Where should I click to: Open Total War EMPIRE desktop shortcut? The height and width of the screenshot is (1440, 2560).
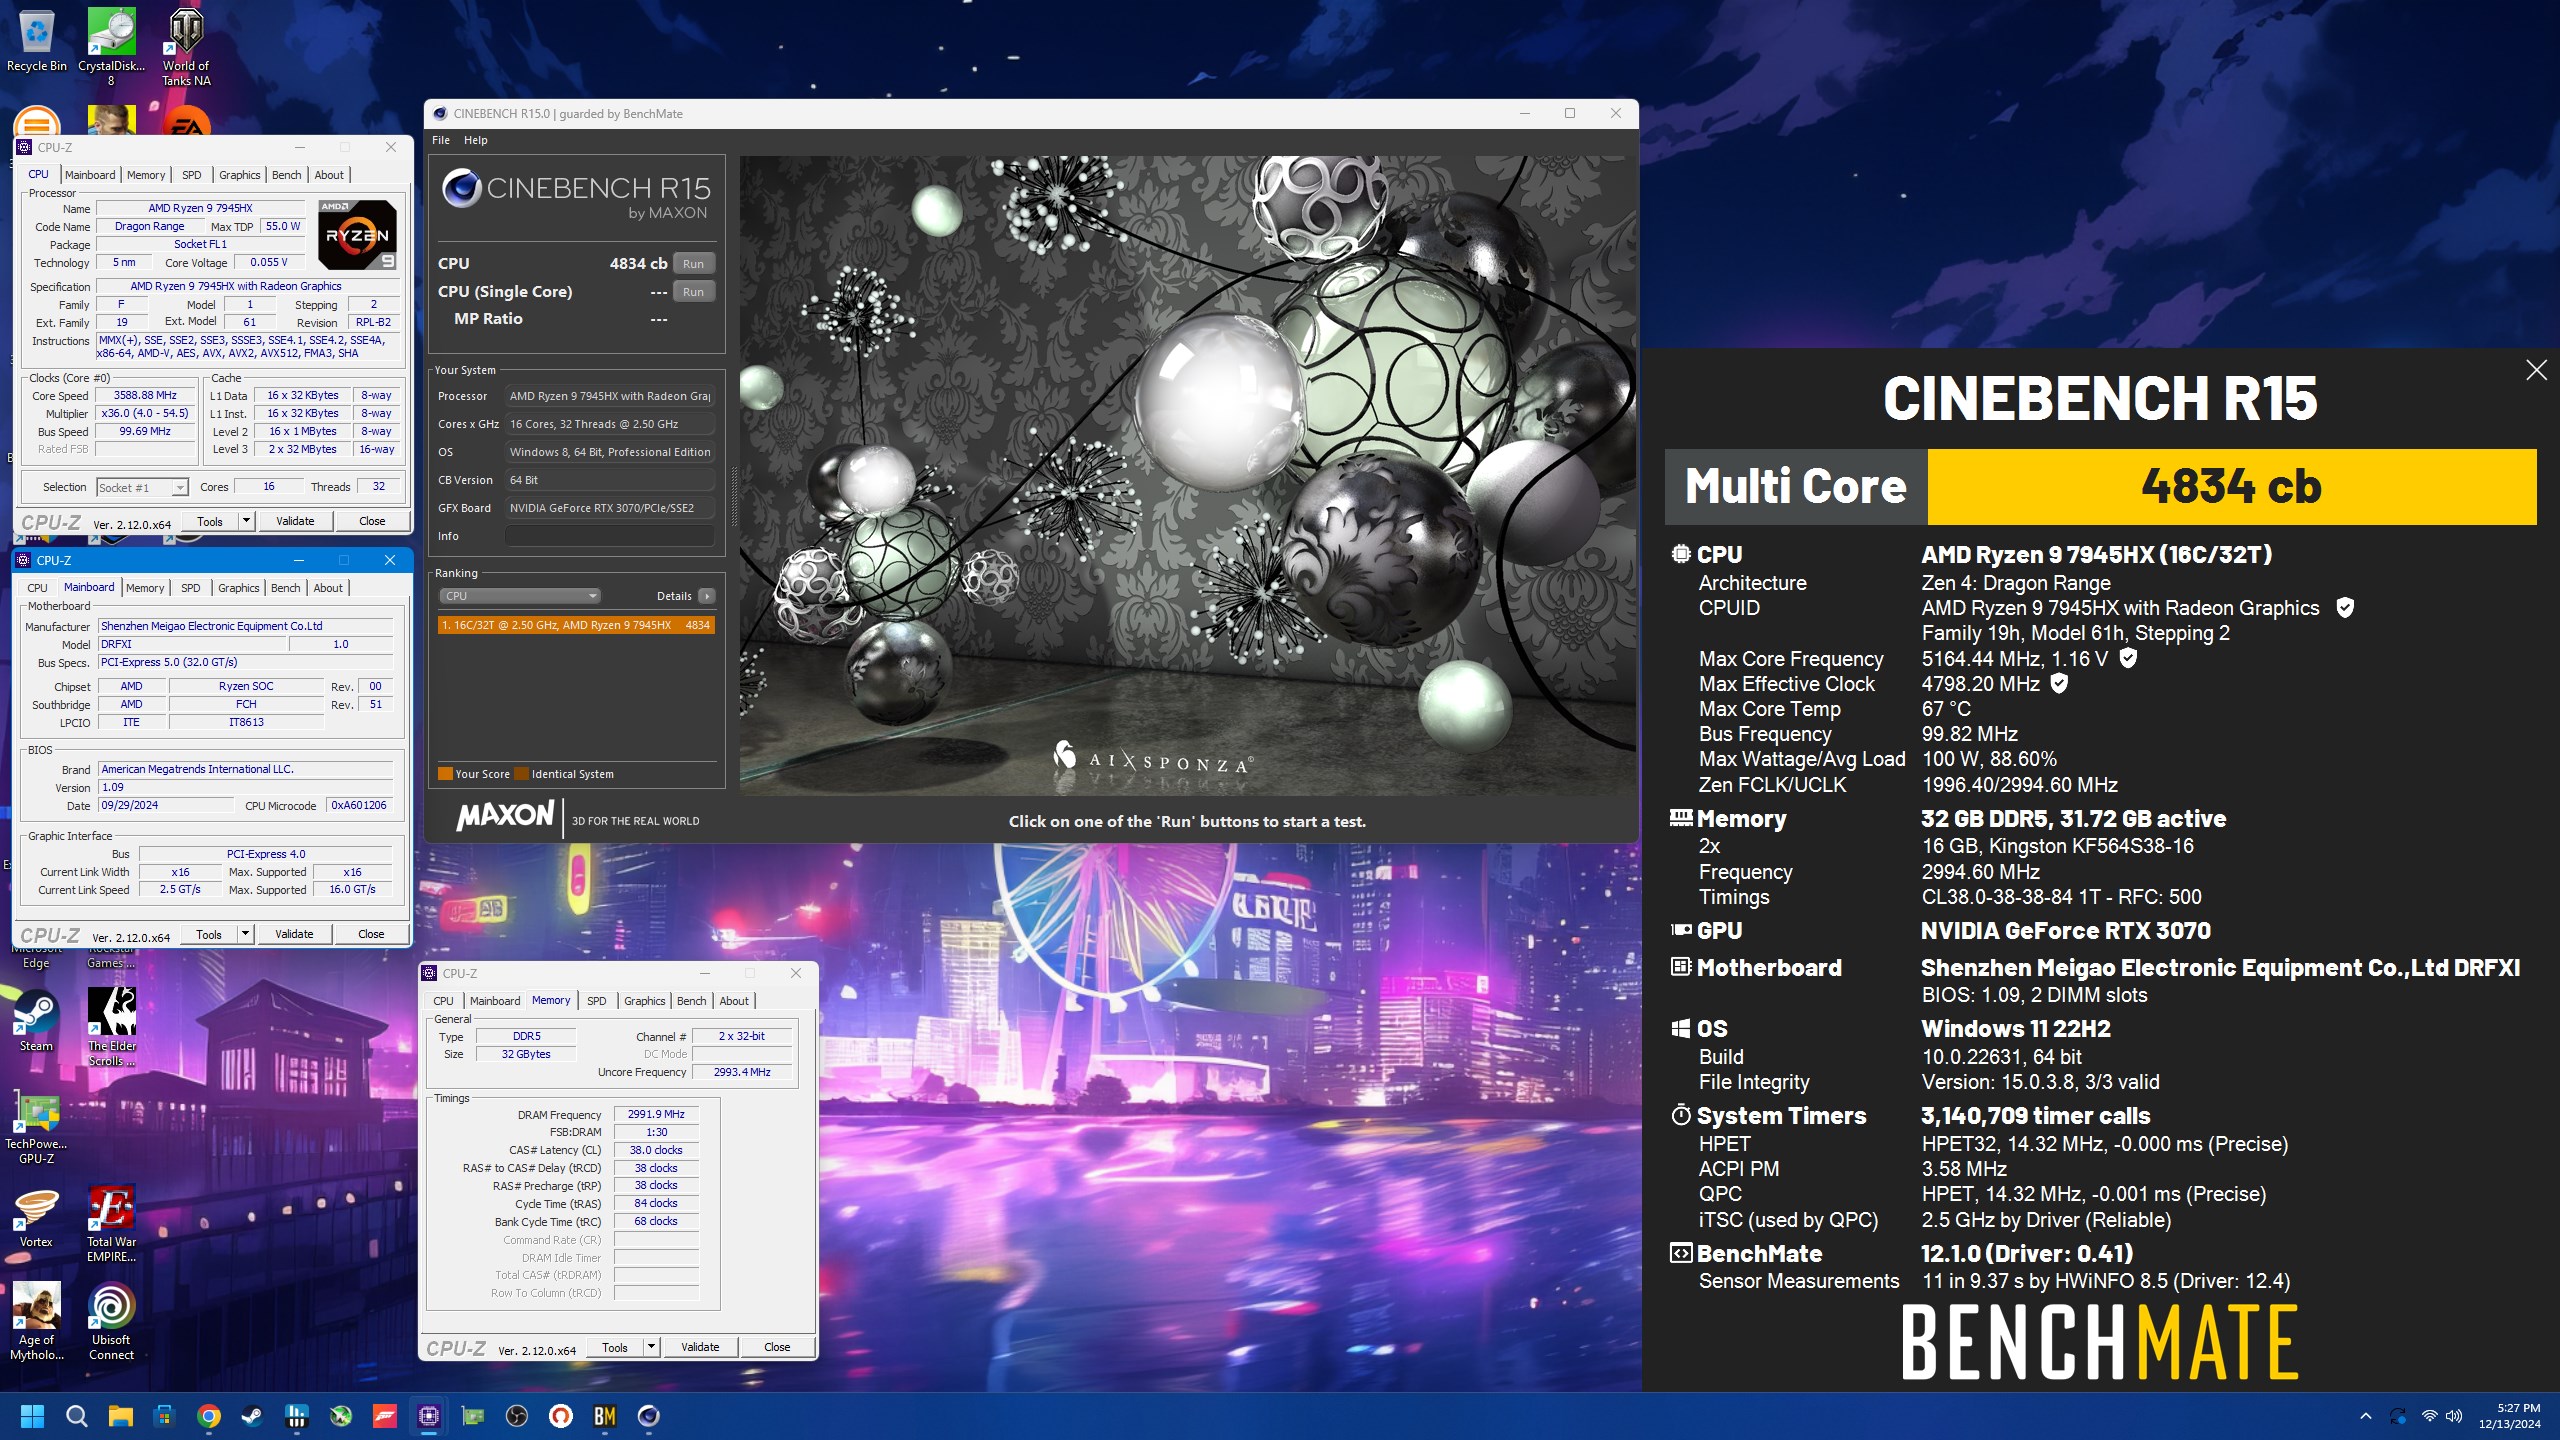click(x=111, y=1224)
